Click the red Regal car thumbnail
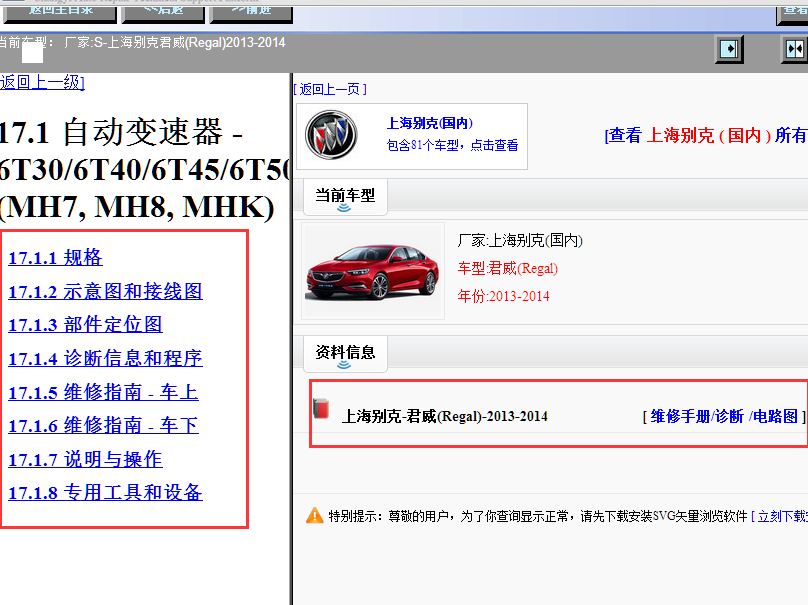Screen dimensions: 808x605 click(x=373, y=271)
